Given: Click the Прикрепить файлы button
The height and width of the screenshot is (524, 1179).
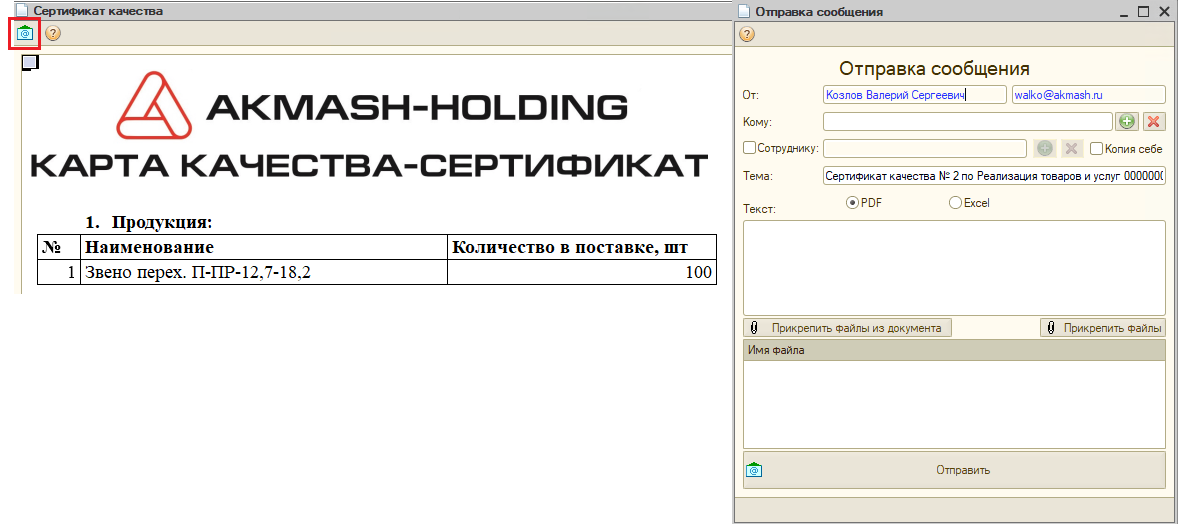Looking at the screenshot, I should coord(1103,328).
